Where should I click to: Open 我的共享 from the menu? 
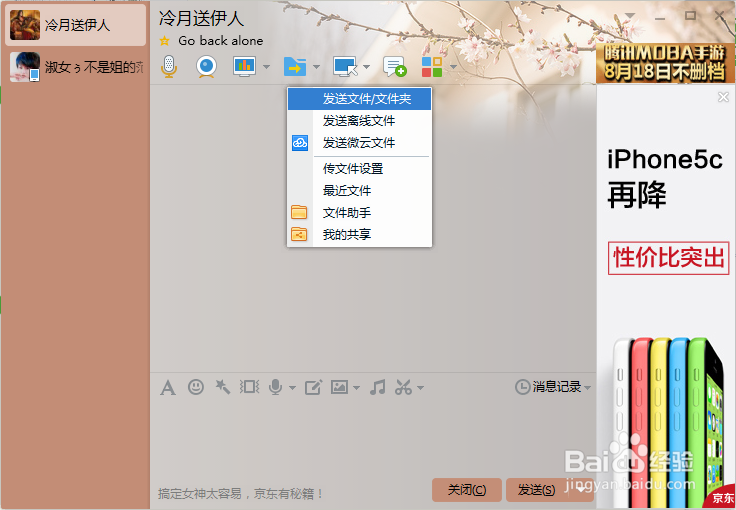point(359,234)
